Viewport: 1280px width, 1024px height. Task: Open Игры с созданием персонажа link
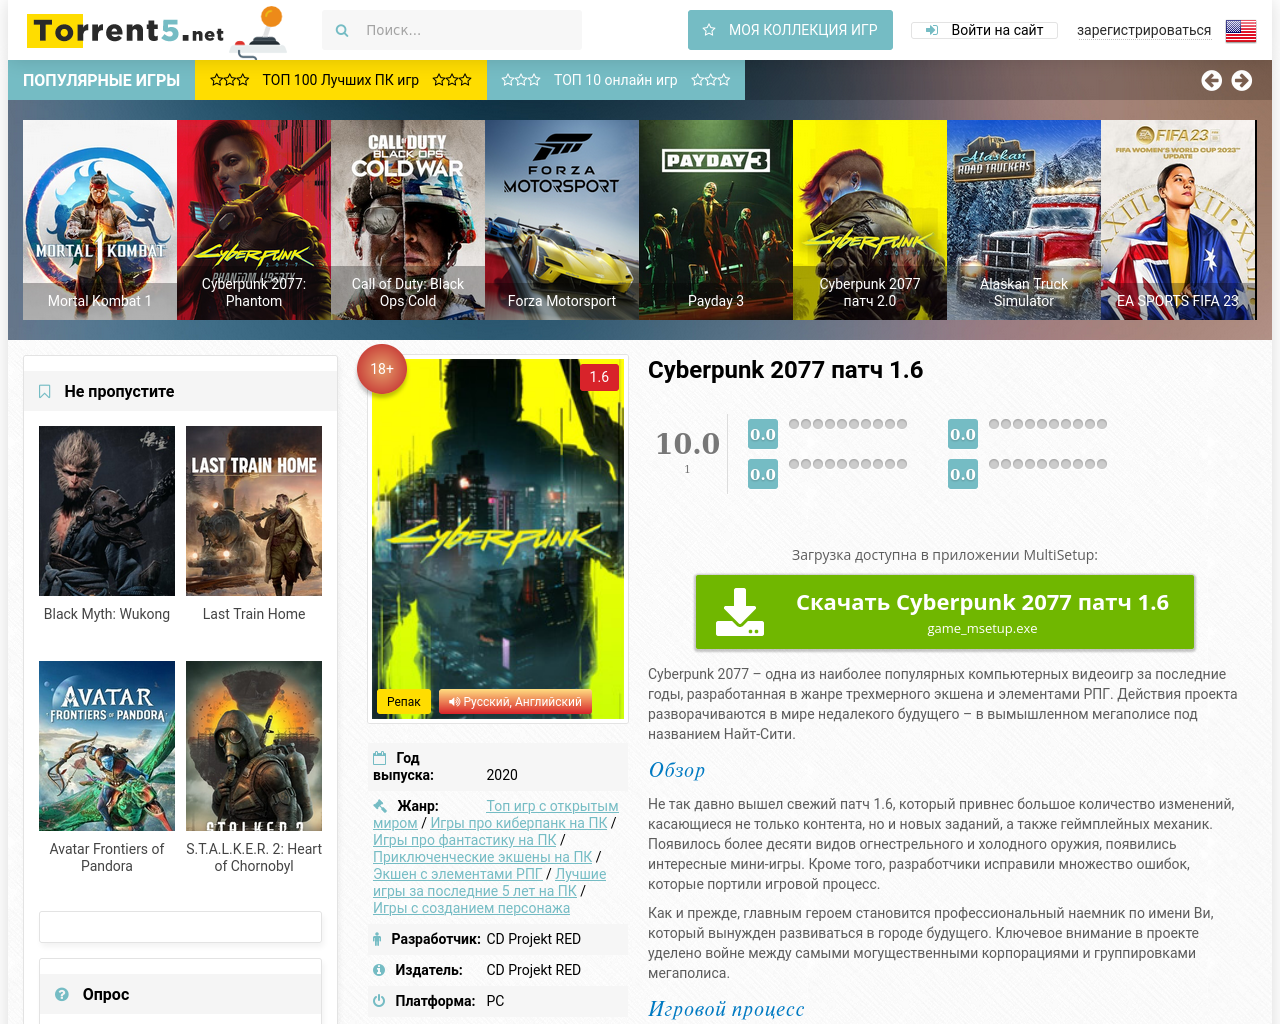tap(471, 908)
